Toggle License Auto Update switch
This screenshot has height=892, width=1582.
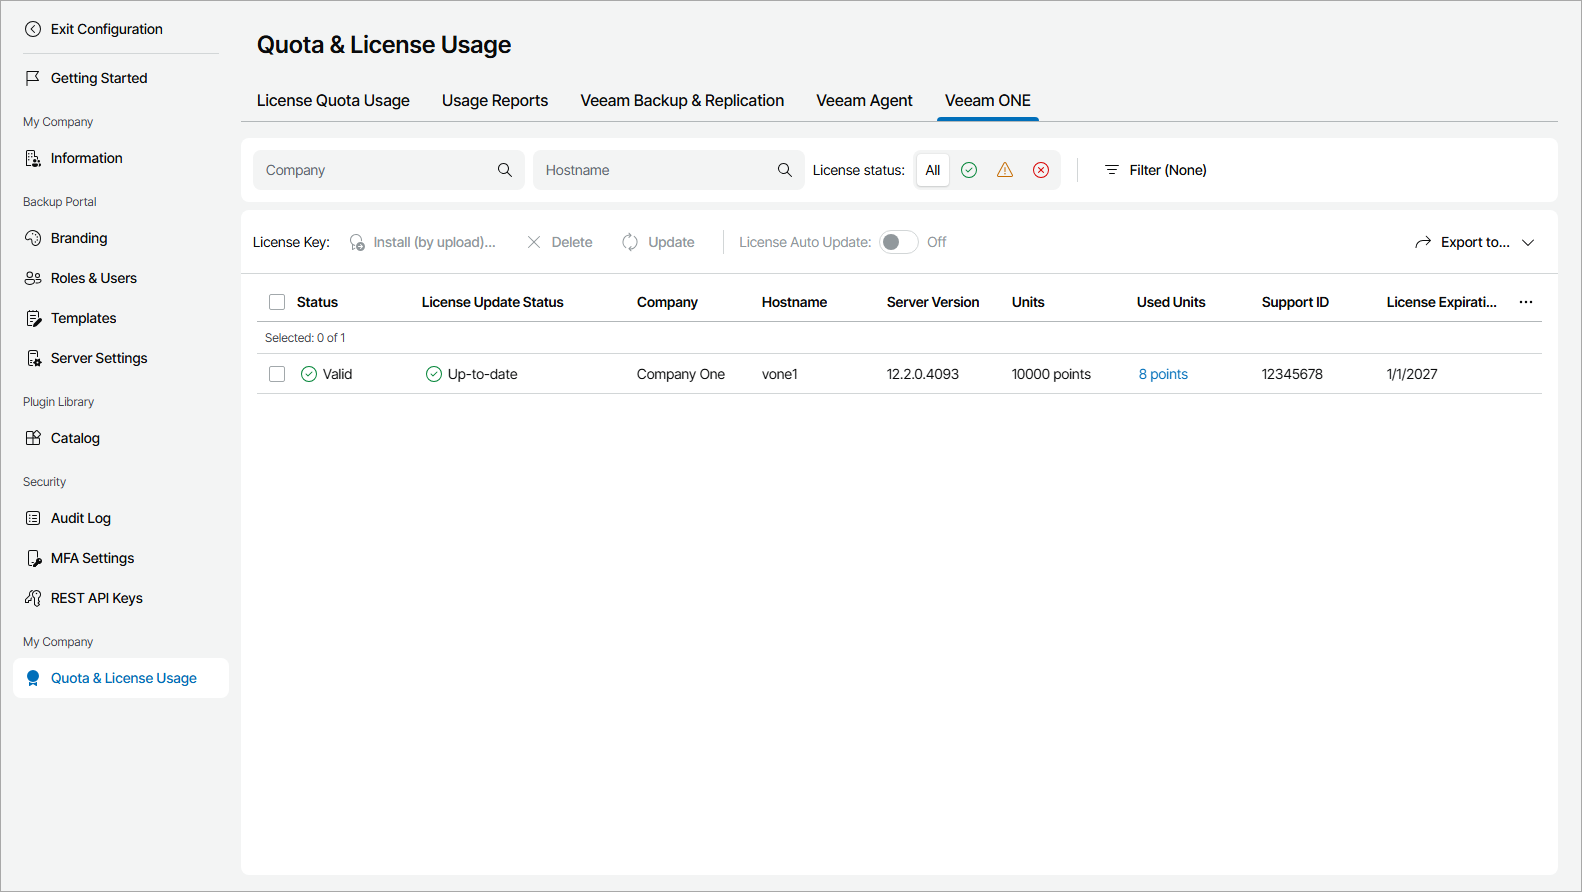(x=898, y=242)
